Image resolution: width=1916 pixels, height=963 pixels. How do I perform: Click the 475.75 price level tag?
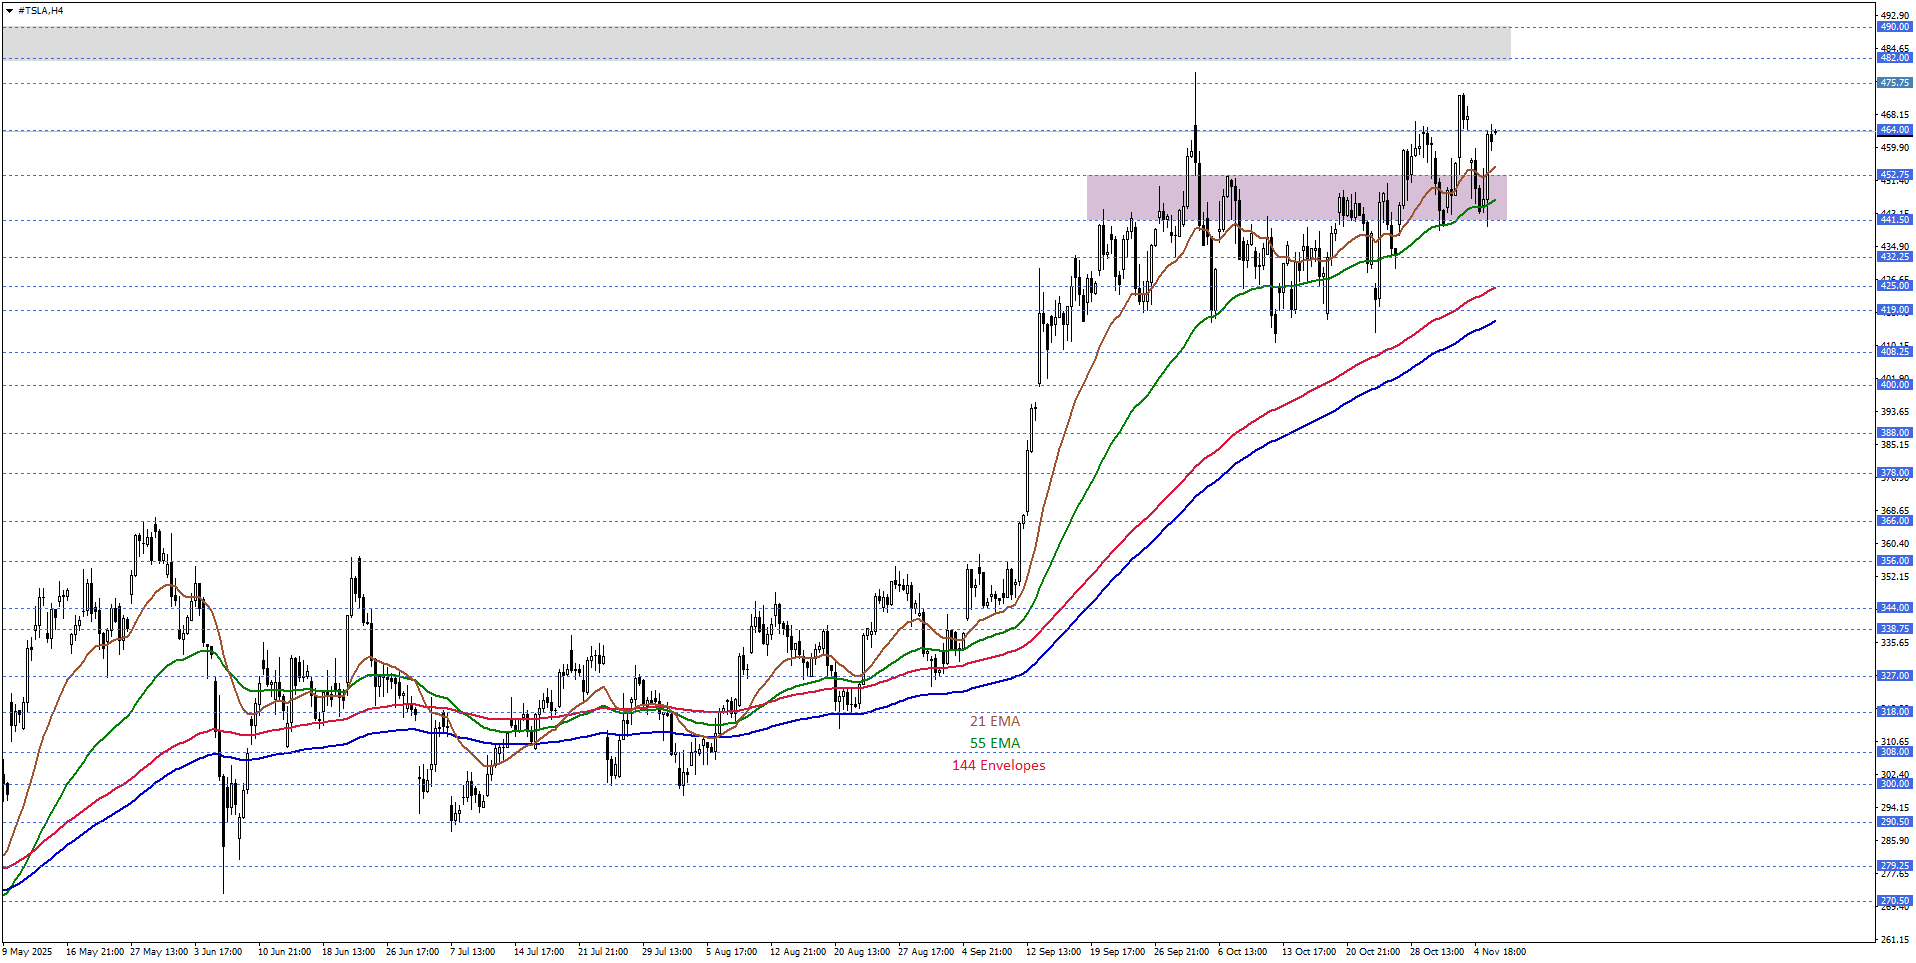[1894, 83]
